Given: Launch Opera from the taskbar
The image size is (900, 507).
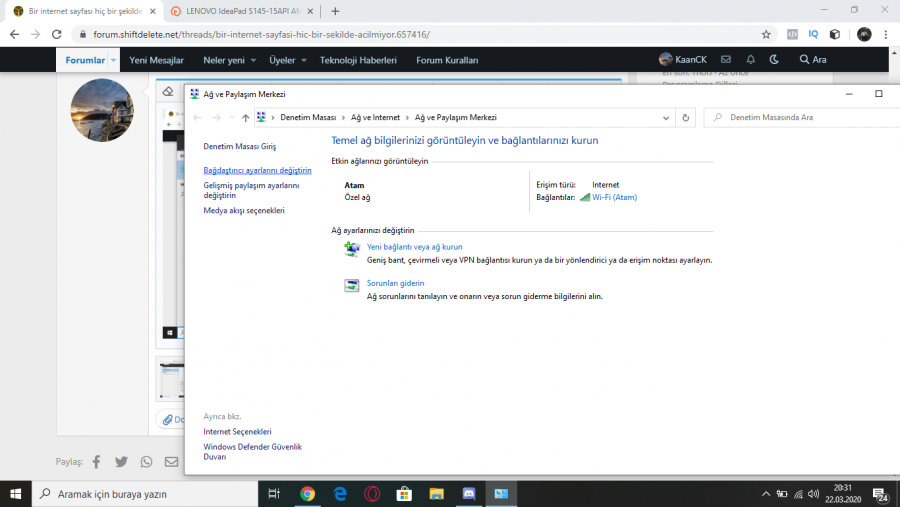Looking at the screenshot, I should [371, 494].
